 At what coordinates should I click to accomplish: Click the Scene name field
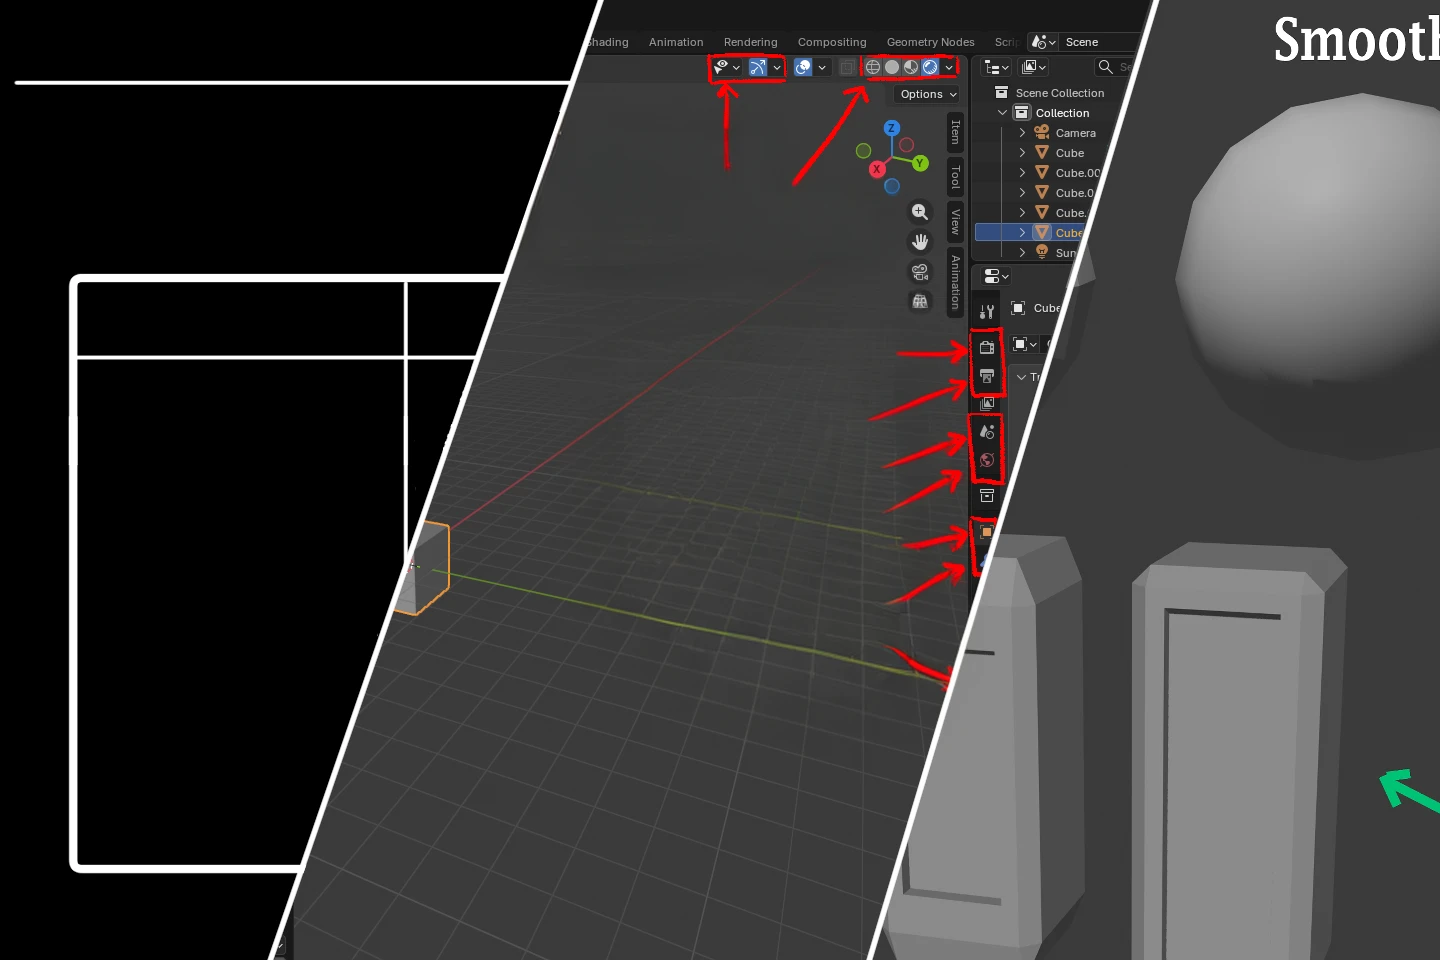pyautogui.click(x=1098, y=42)
